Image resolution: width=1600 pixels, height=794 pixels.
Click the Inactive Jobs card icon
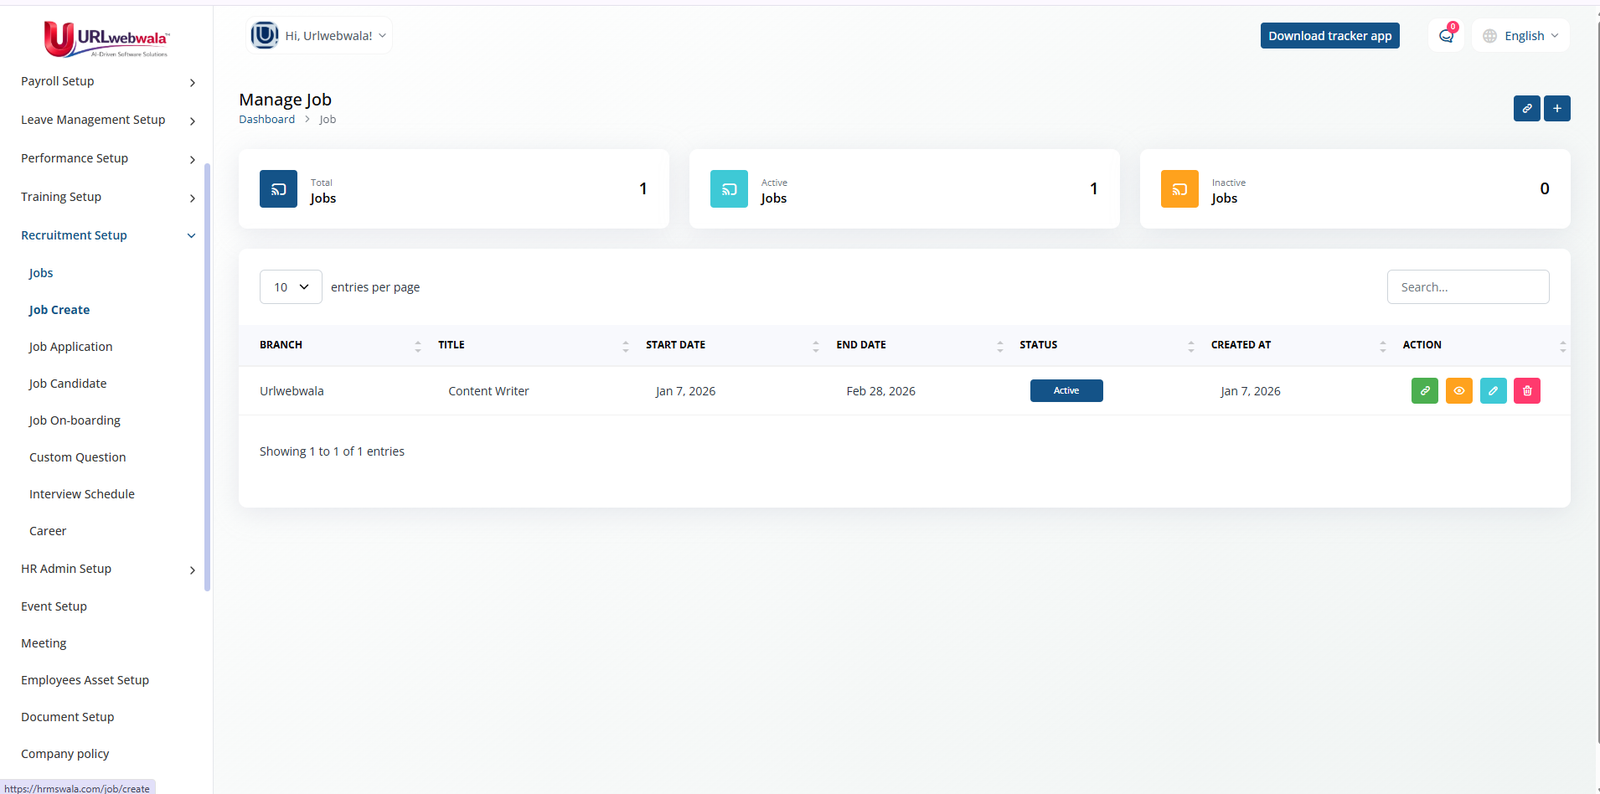(1180, 189)
